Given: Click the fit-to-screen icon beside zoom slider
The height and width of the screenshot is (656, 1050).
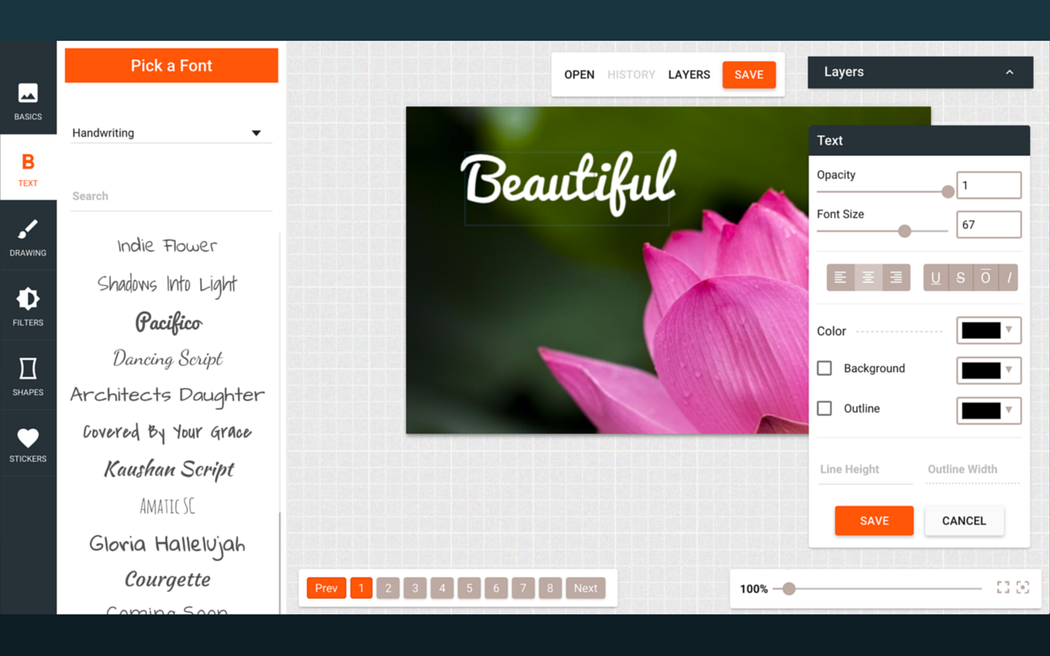Looking at the screenshot, I should pos(1002,588).
